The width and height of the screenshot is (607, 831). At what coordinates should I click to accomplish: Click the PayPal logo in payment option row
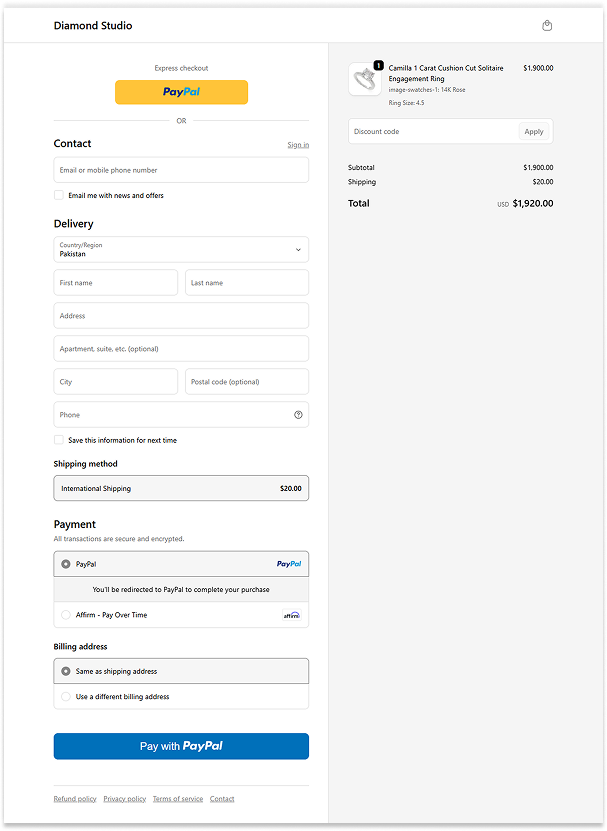(289, 564)
